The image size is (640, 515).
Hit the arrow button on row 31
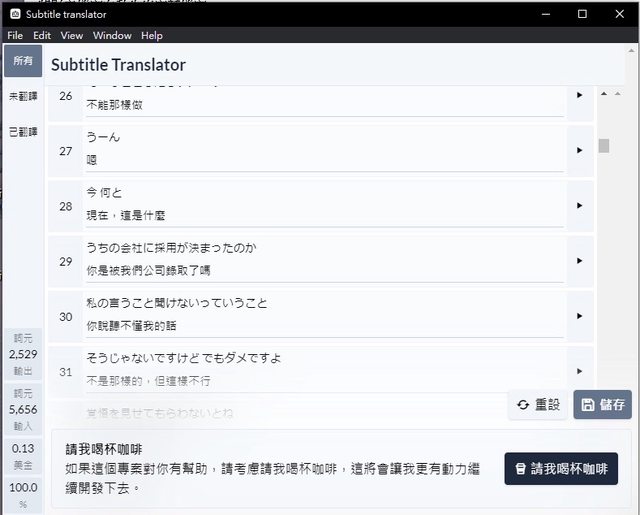point(579,371)
